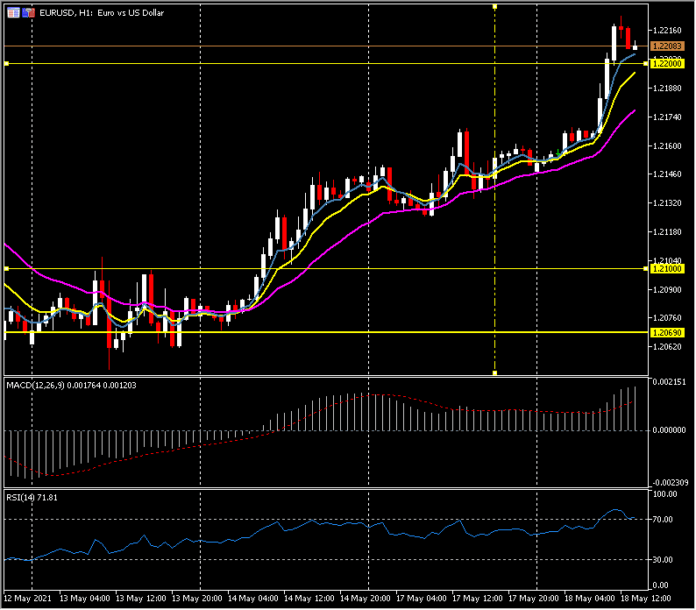Viewport: 696px width, 610px height.
Task: Select the green trade entry arrow marker
Action: (558, 153)
